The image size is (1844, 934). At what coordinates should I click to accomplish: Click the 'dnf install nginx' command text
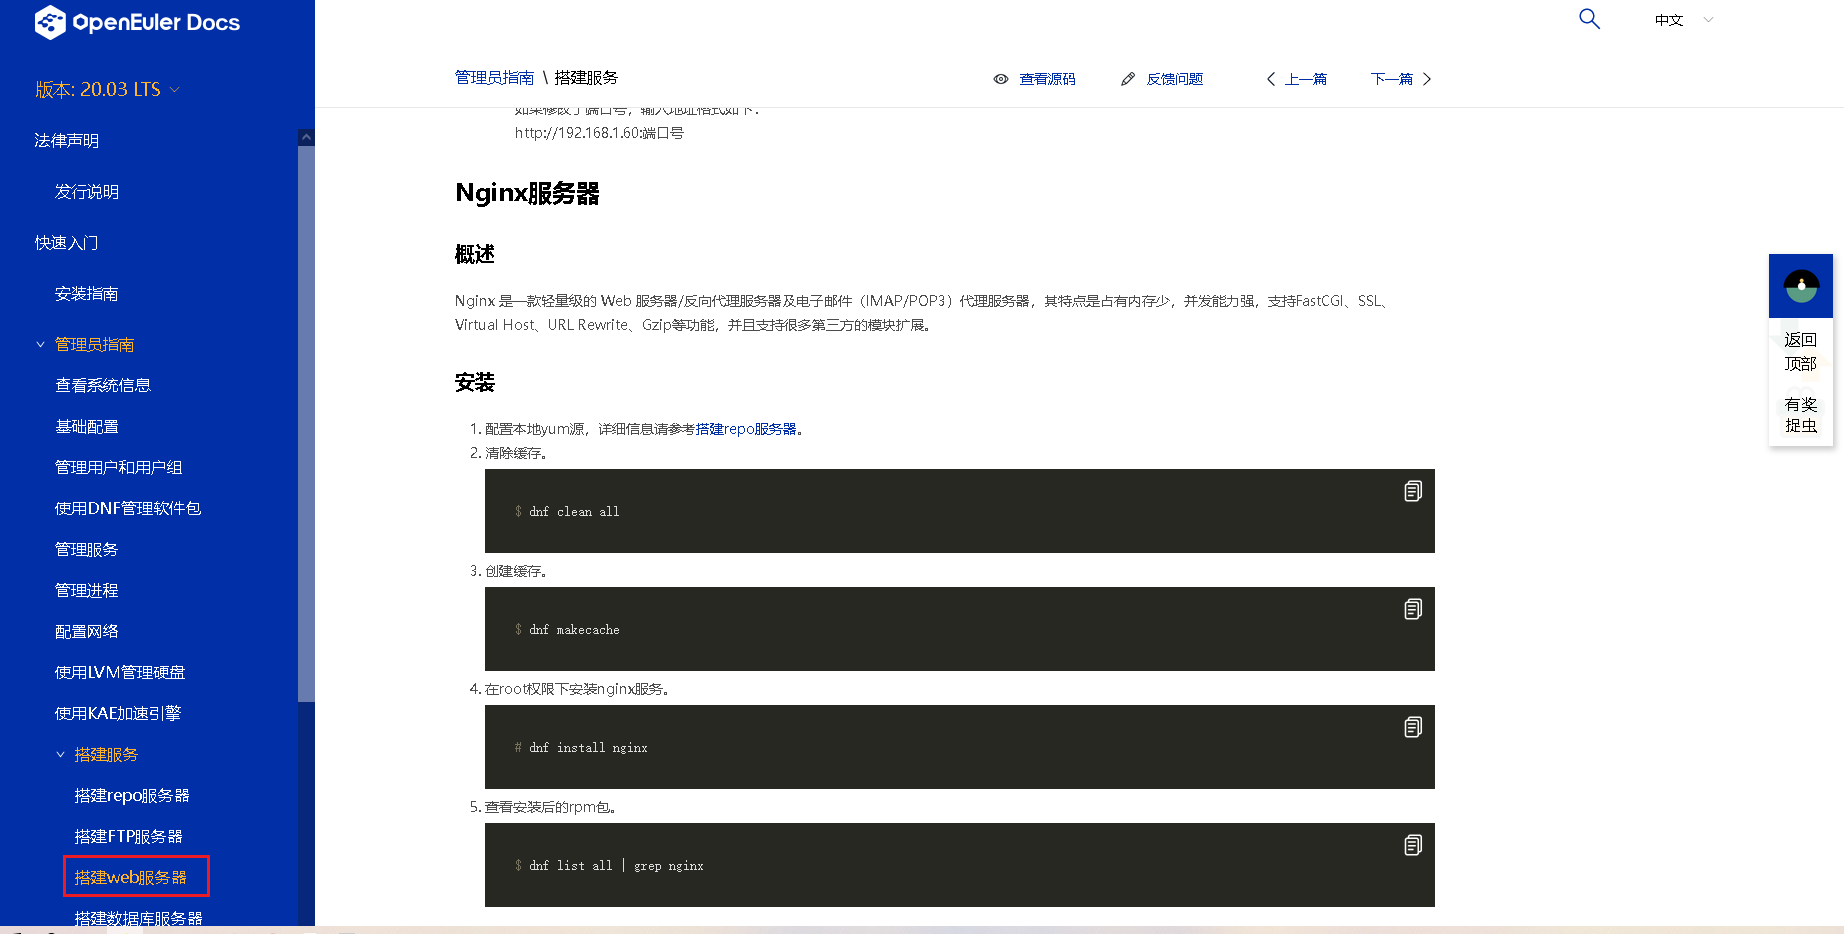click(588, 748)
